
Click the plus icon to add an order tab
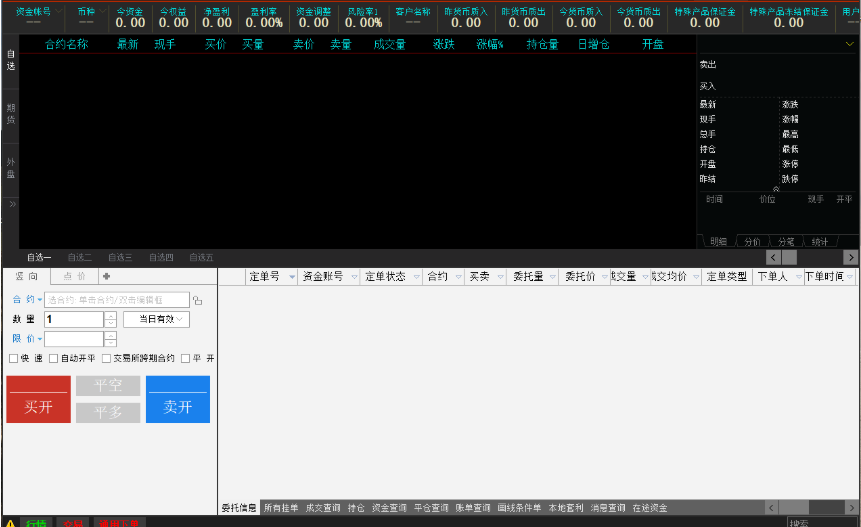(x=106, y=276)
